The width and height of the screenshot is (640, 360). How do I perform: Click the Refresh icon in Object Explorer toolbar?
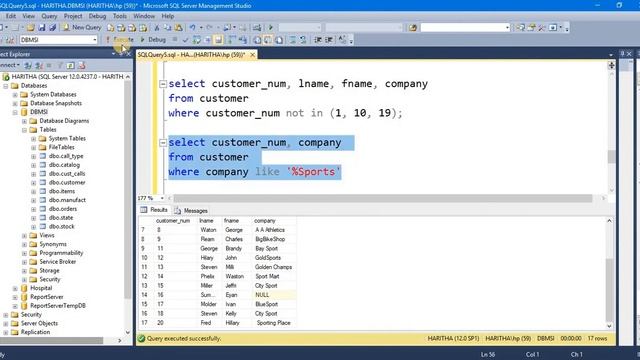[x=71, y=65]
